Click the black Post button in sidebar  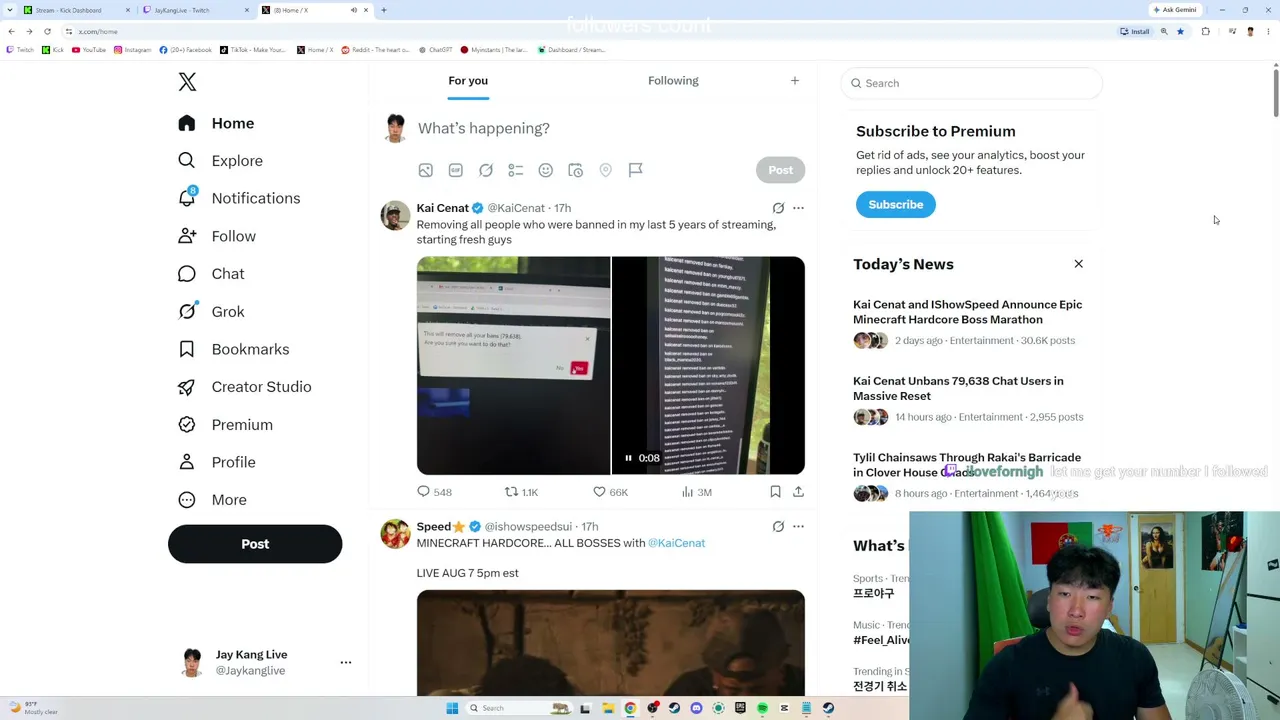(x=255, y=544)
